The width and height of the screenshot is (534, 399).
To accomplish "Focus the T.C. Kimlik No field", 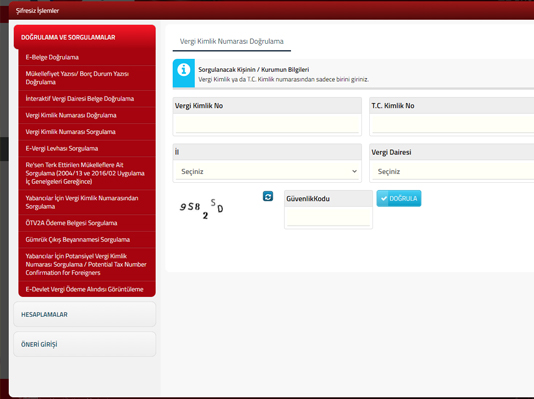I will coord(453,124).
